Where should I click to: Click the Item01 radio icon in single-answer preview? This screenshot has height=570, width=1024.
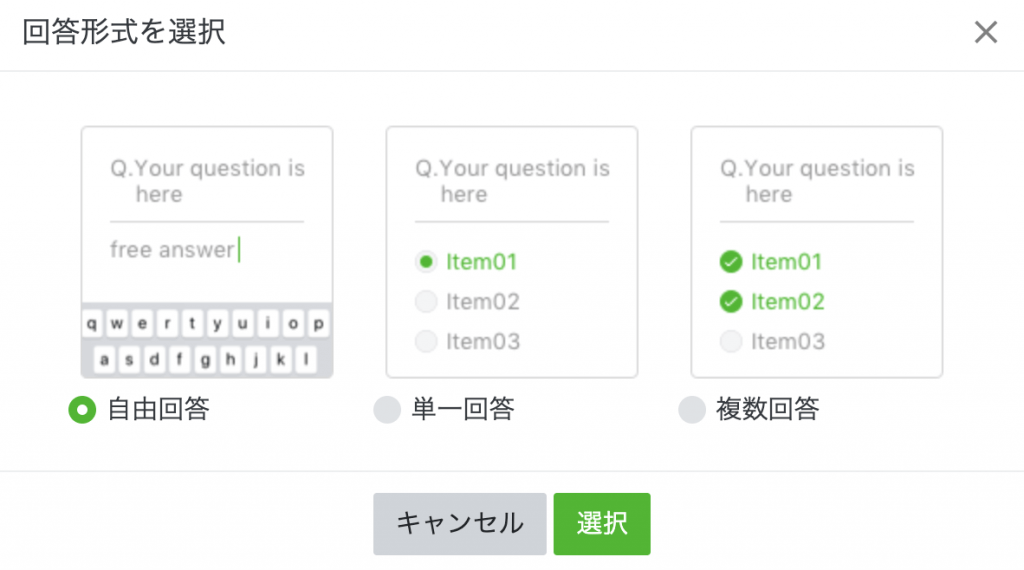(x=426, y=262)
